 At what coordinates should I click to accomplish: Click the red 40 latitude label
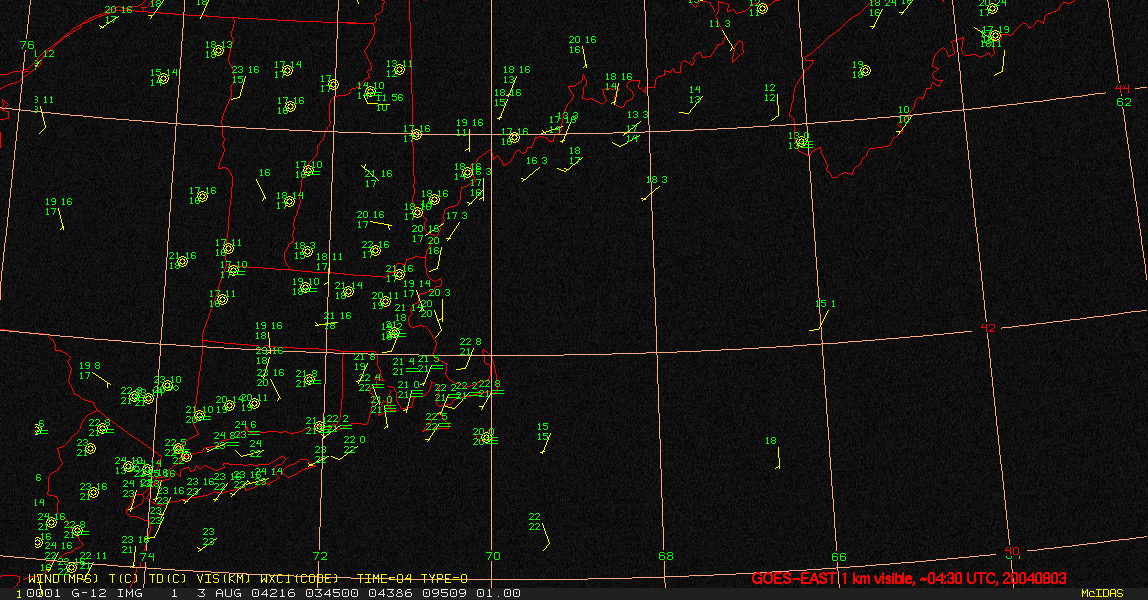1013,551
